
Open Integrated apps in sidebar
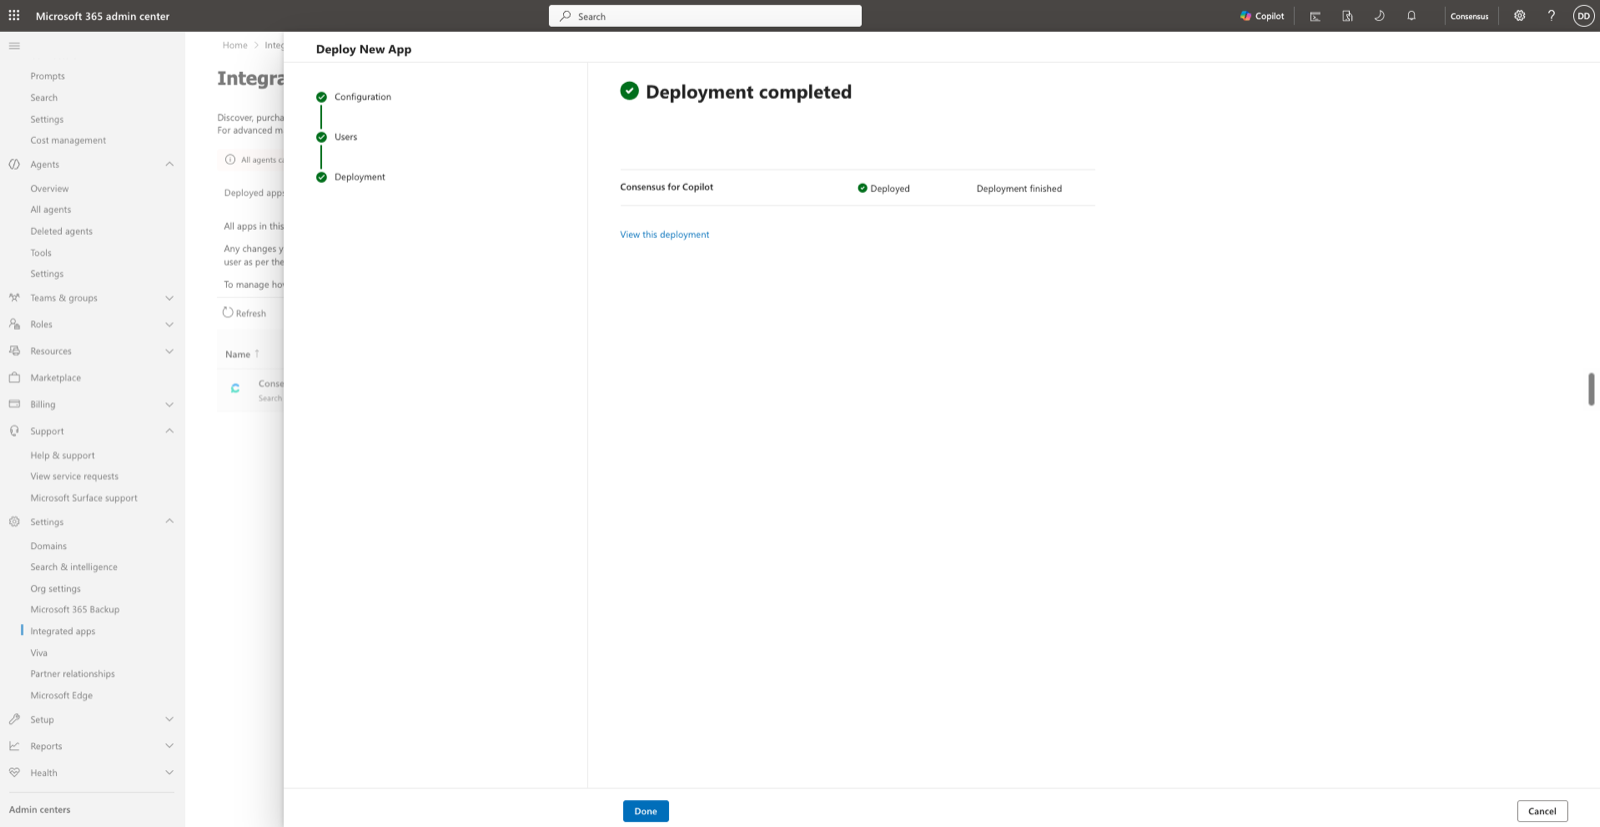[63, 632]
